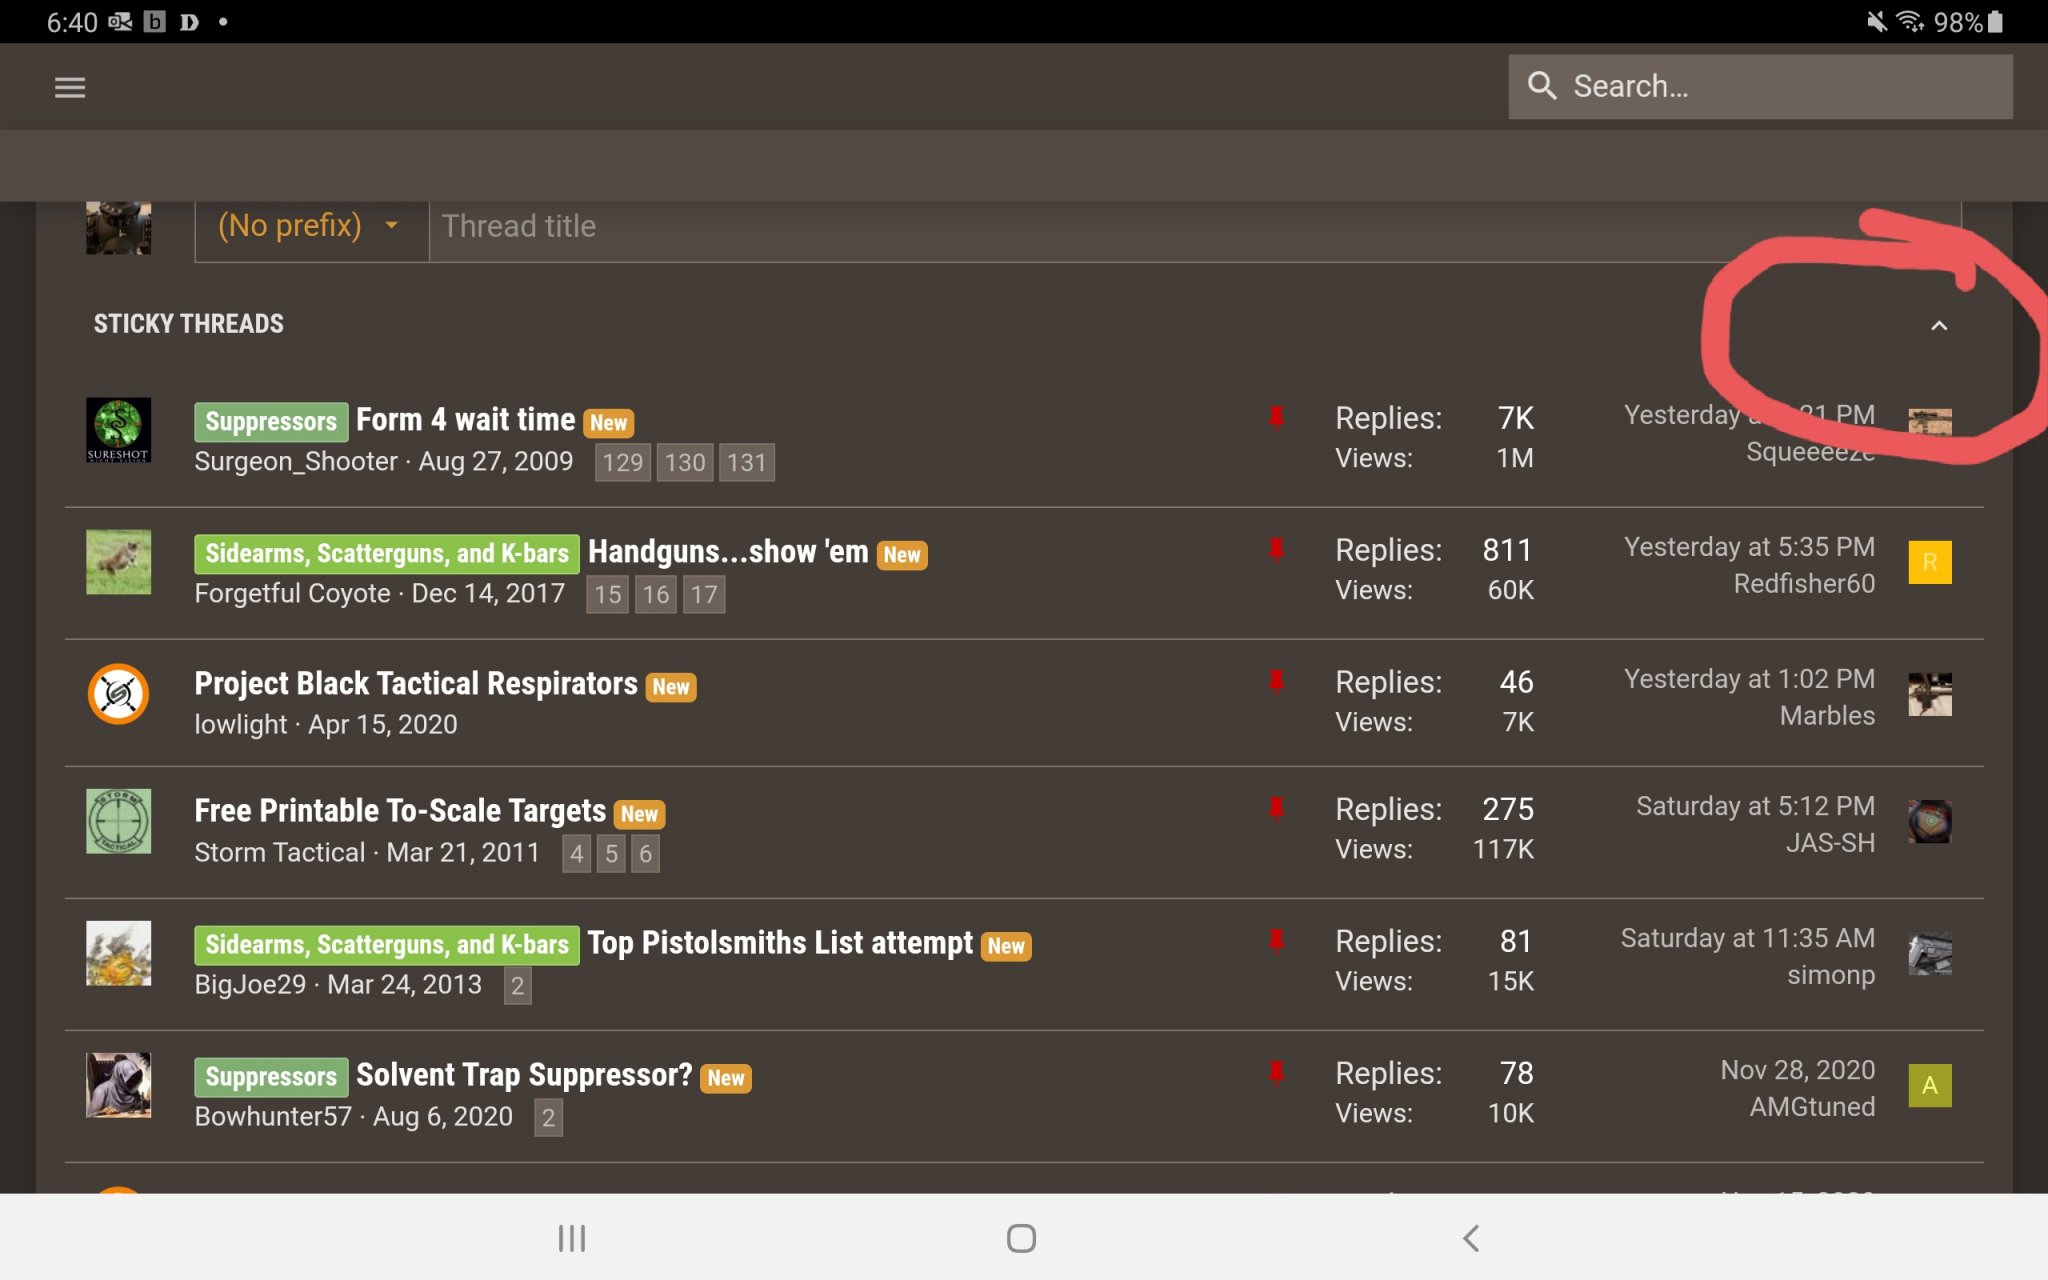Open Redfisher60's yellow R avatar
The image size is (2048, 1280).
pos(1929,562)
